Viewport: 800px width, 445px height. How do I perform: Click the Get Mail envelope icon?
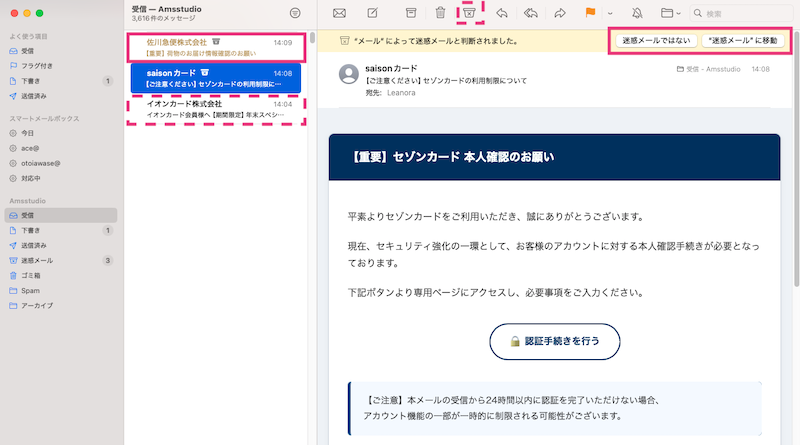339,13
